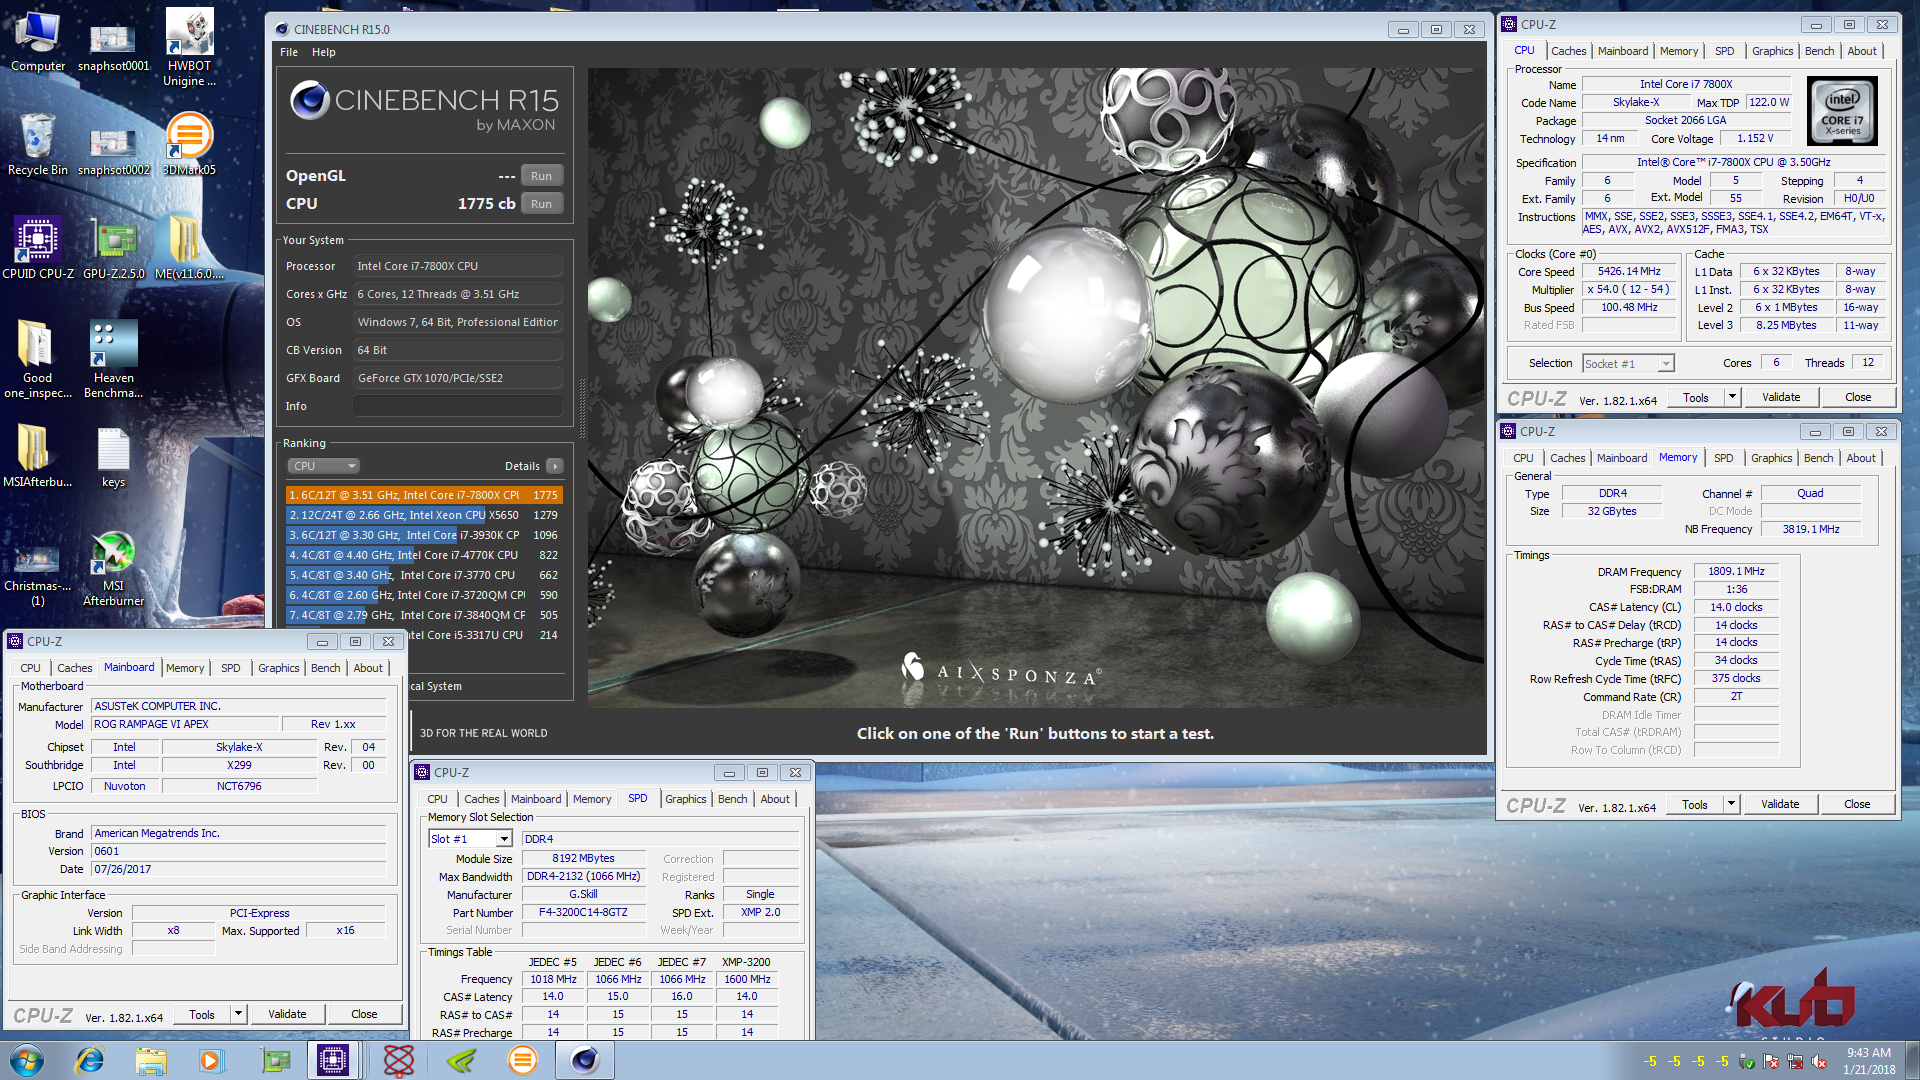This screenshot has height=1080, width=1920.
Task: Open the Graphics tab in the Memory CPU-Z window
Action: [1772, 458]
